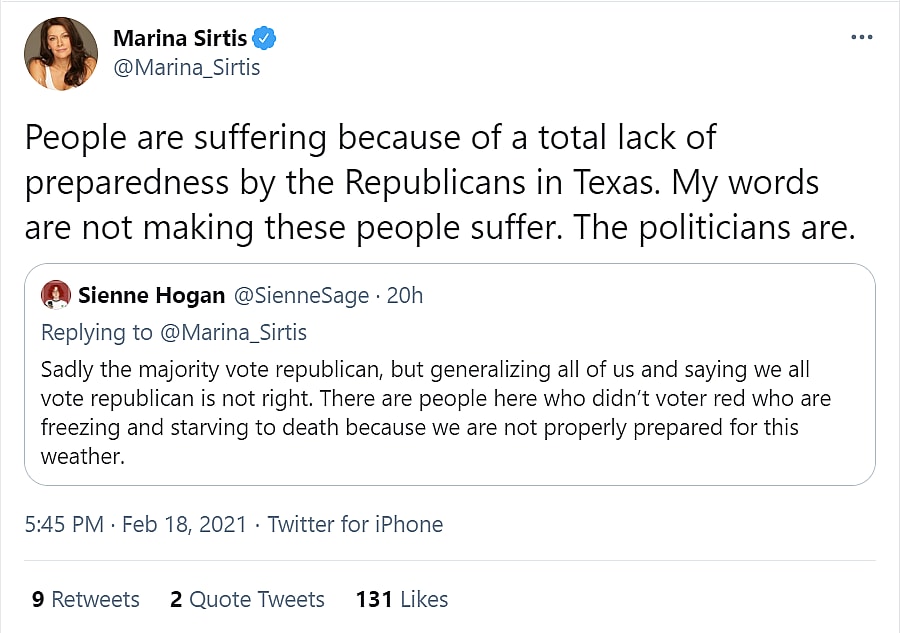View the 2 Quote Tweets

click(x=247, y=599)
